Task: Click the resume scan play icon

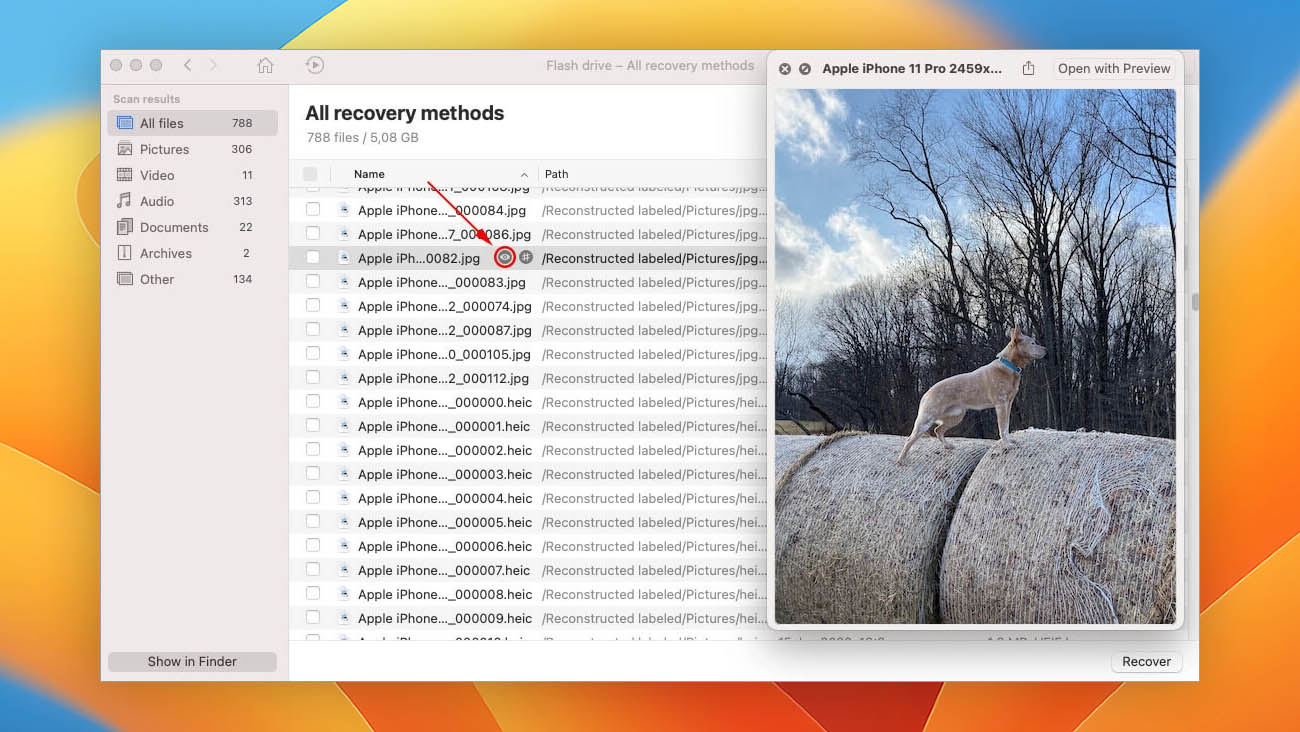Action: (x=314, y=65)
